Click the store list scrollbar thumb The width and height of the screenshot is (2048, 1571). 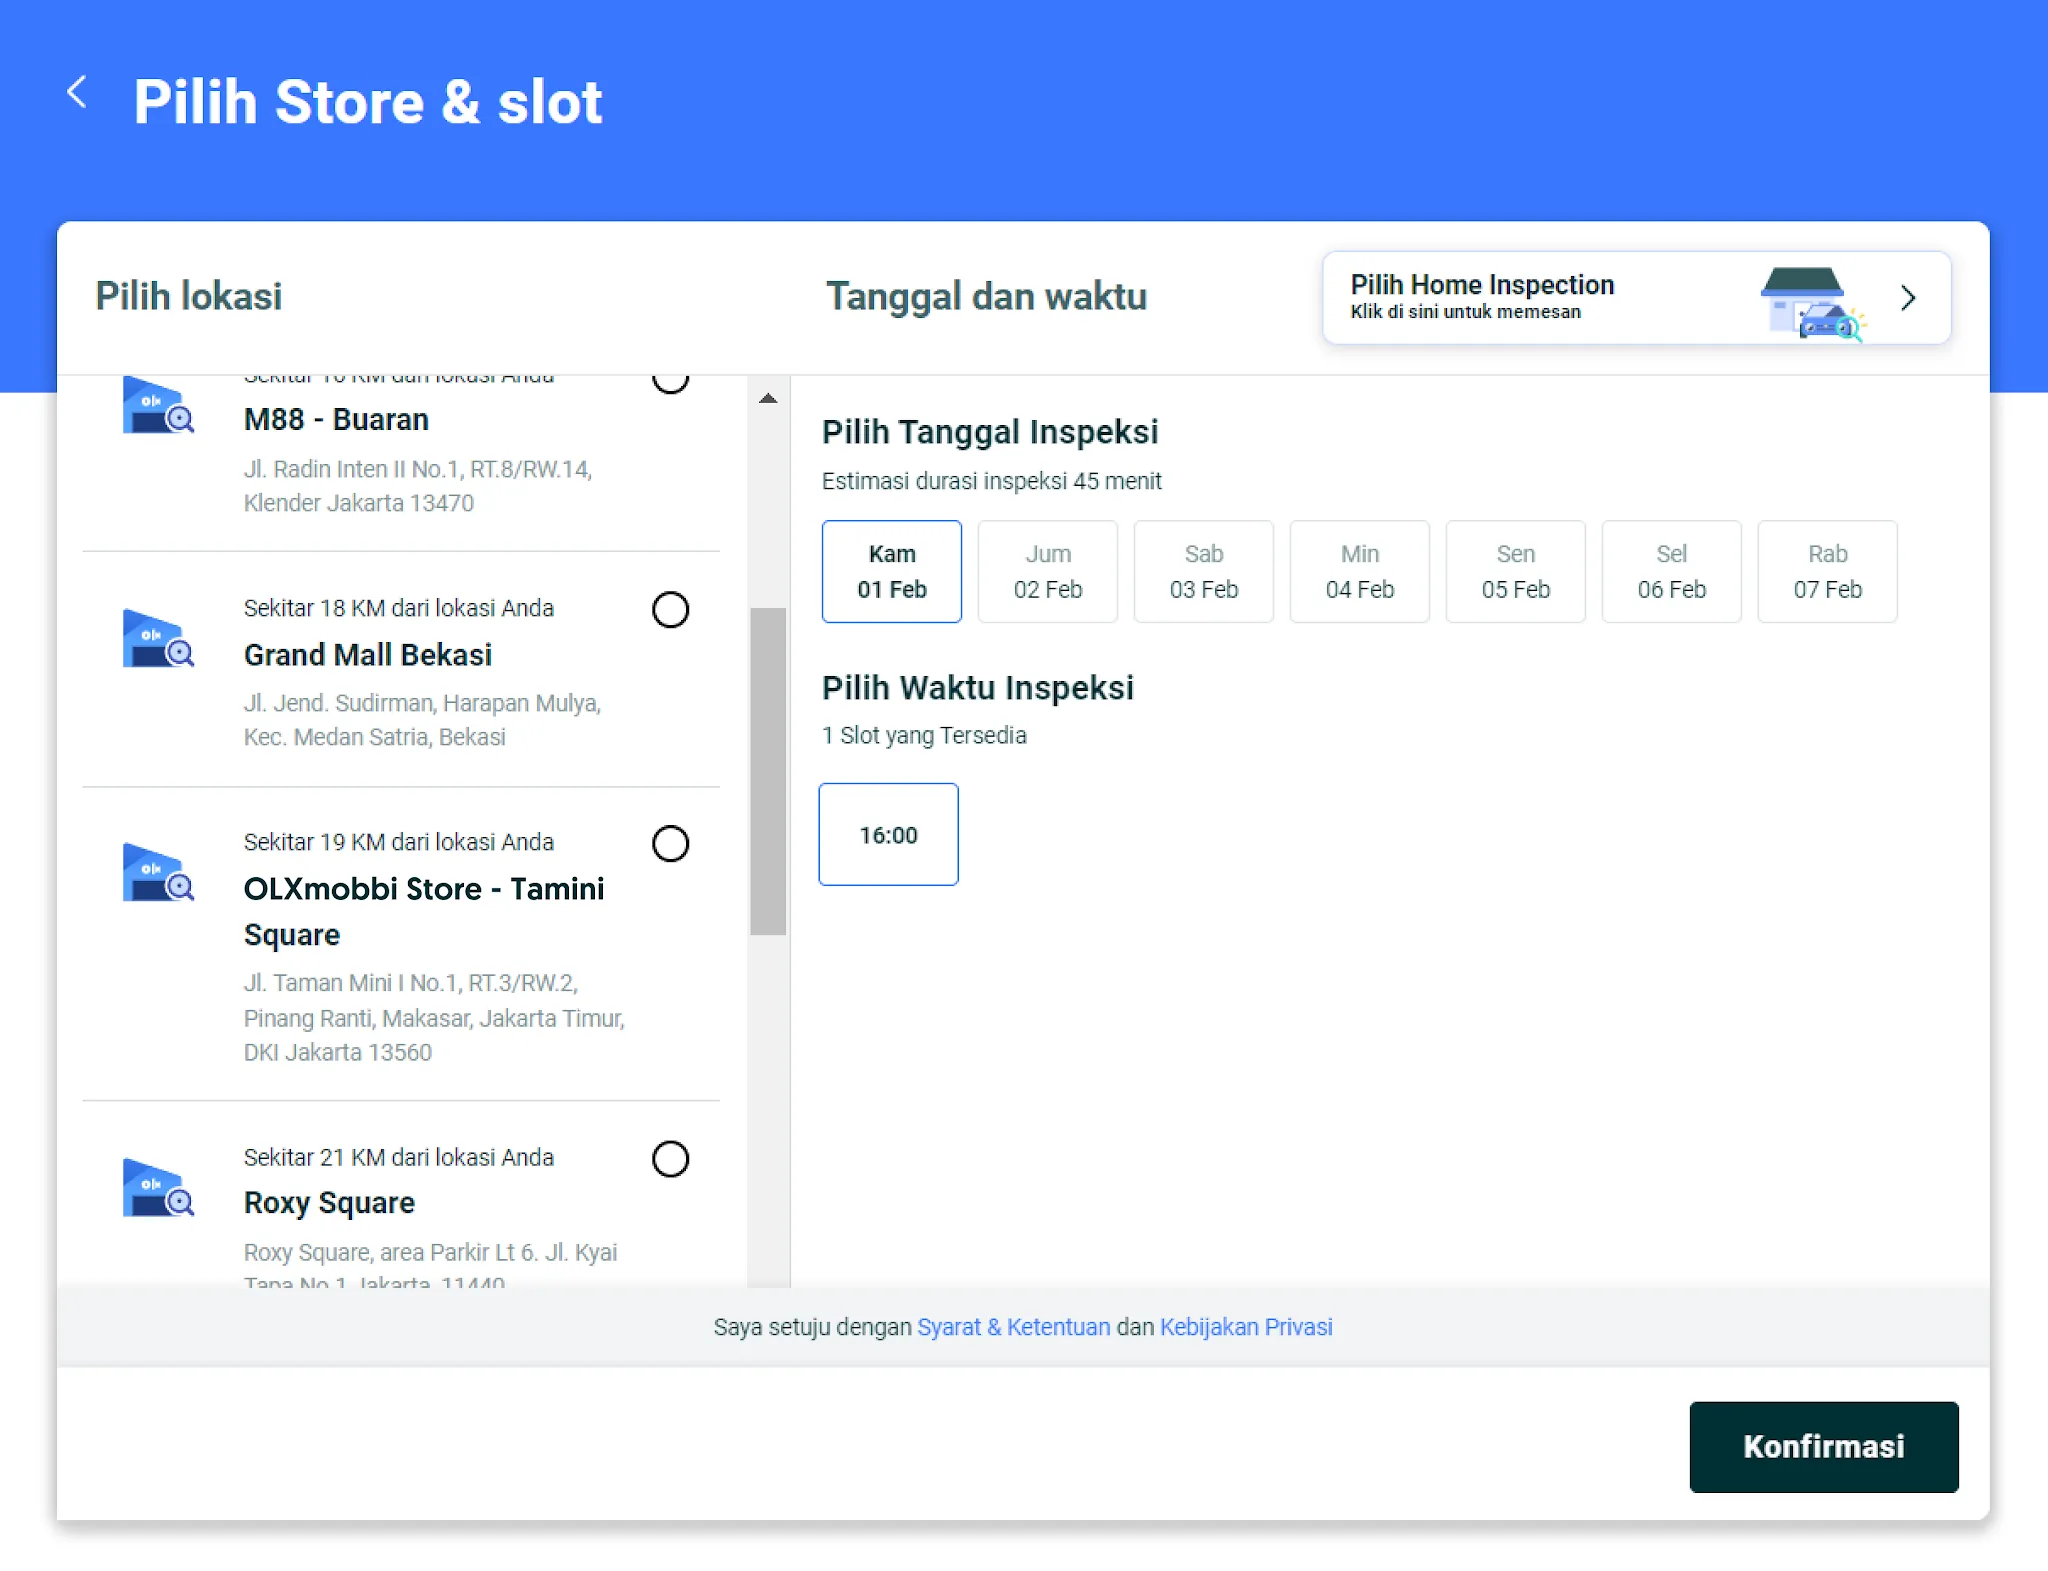[768, 771]
